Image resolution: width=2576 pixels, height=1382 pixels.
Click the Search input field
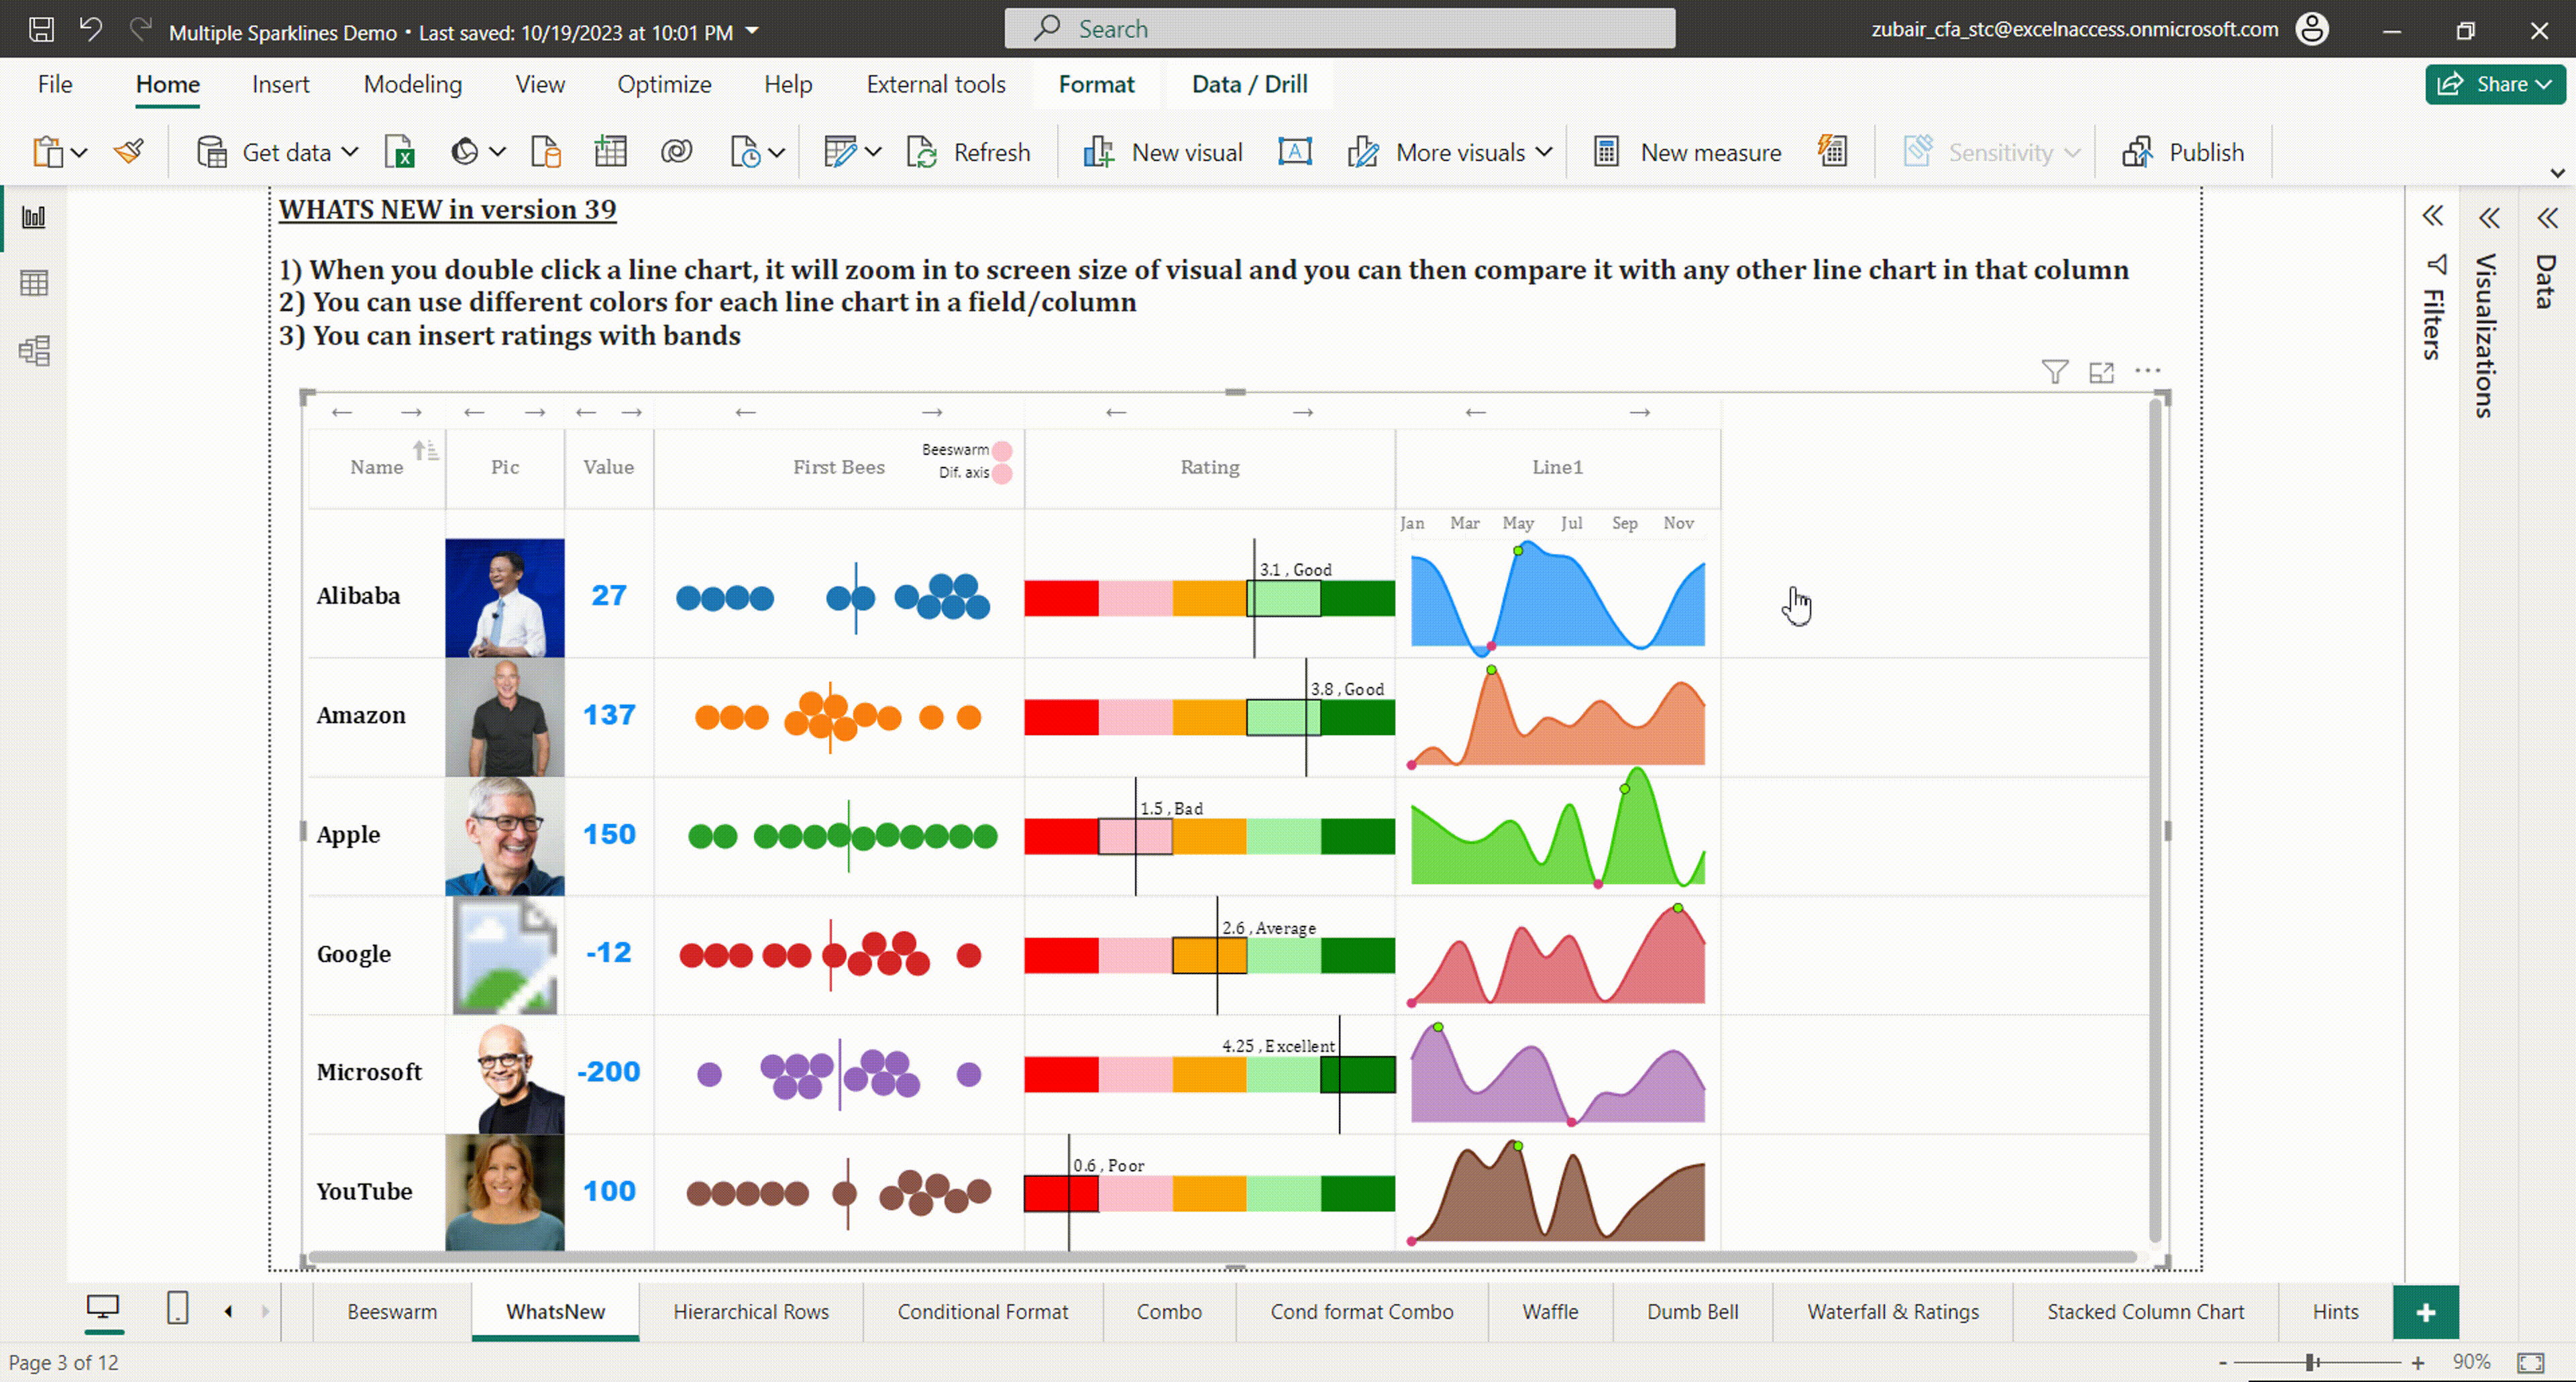(x=1339, y=29)
